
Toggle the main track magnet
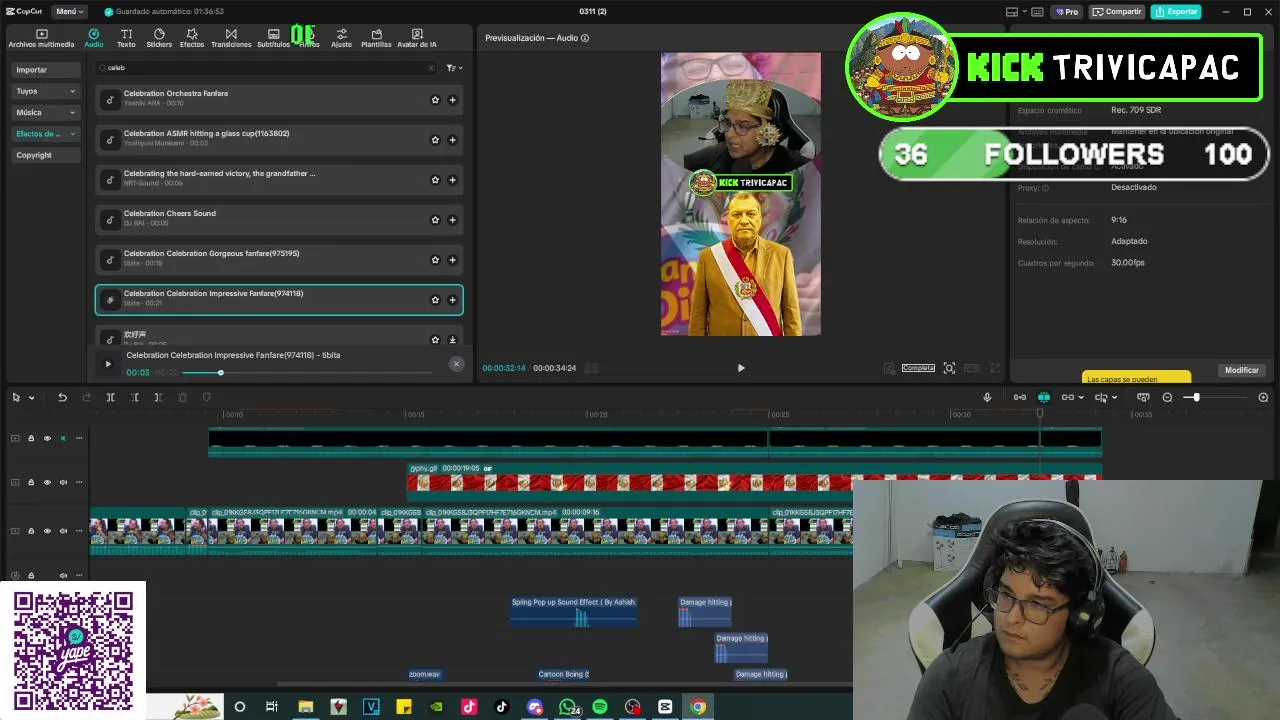tap(1019, 397)
